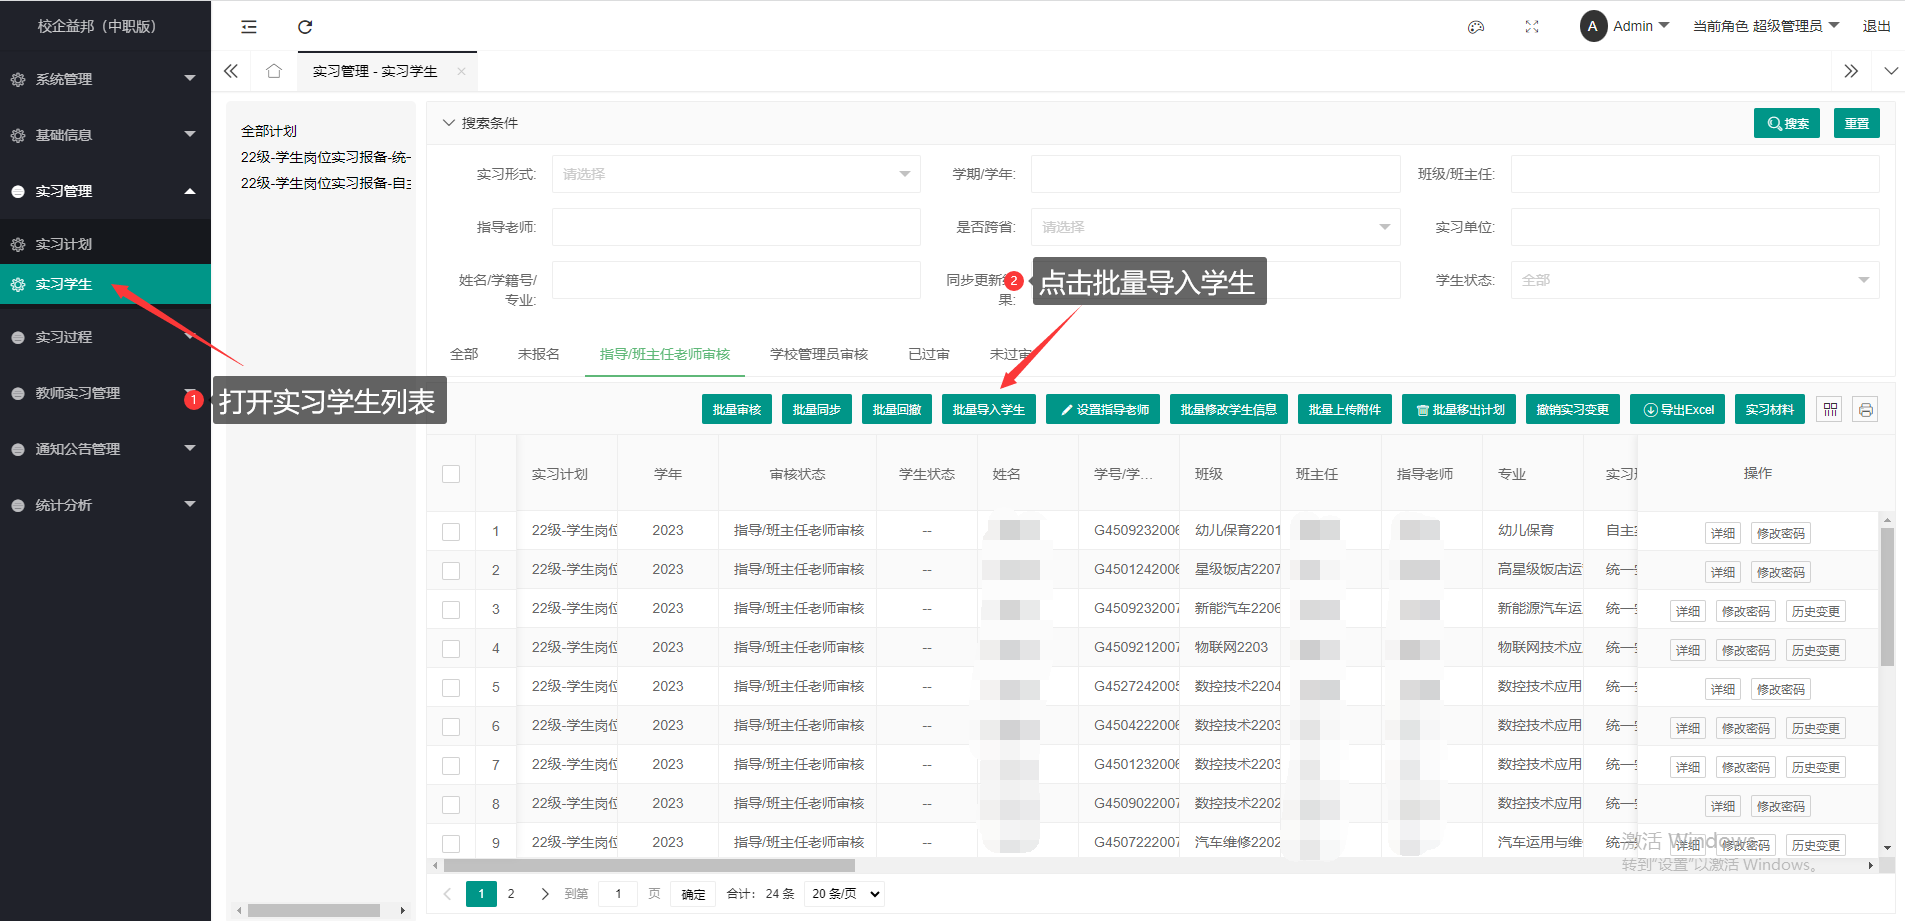Click the 指导老师 input field
Image resolution: width=1905 pixels, height=921 pixels.
coord(735,227)
